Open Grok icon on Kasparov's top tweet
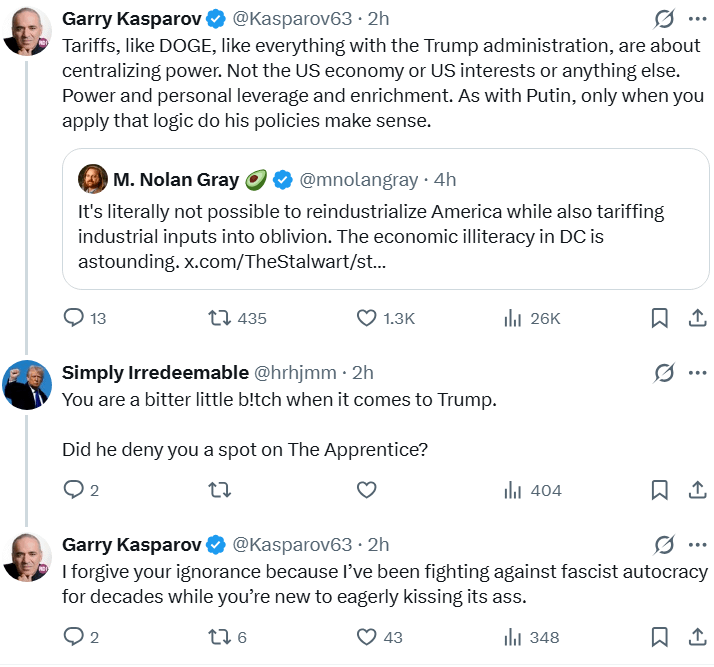This screenshot has width=714, height=667. click(662, 19)
